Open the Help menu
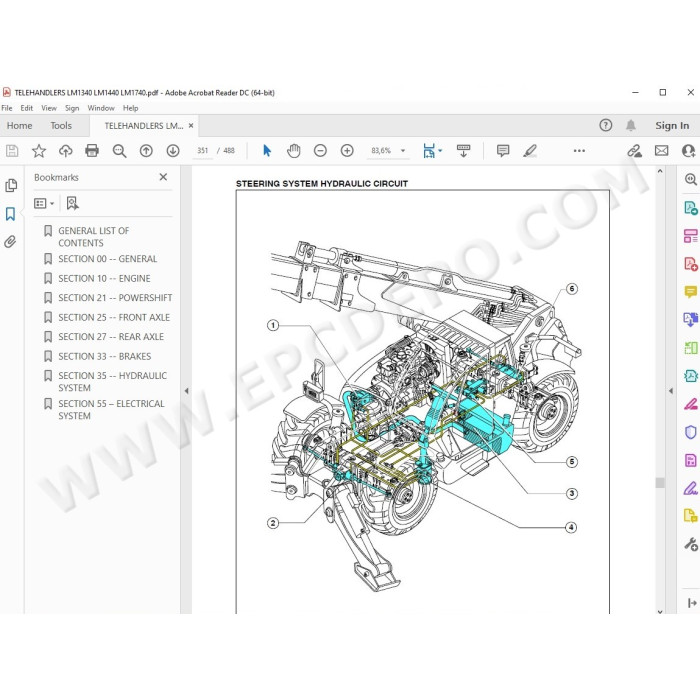This screenshot has width=700, height=700. click(130, 108)
